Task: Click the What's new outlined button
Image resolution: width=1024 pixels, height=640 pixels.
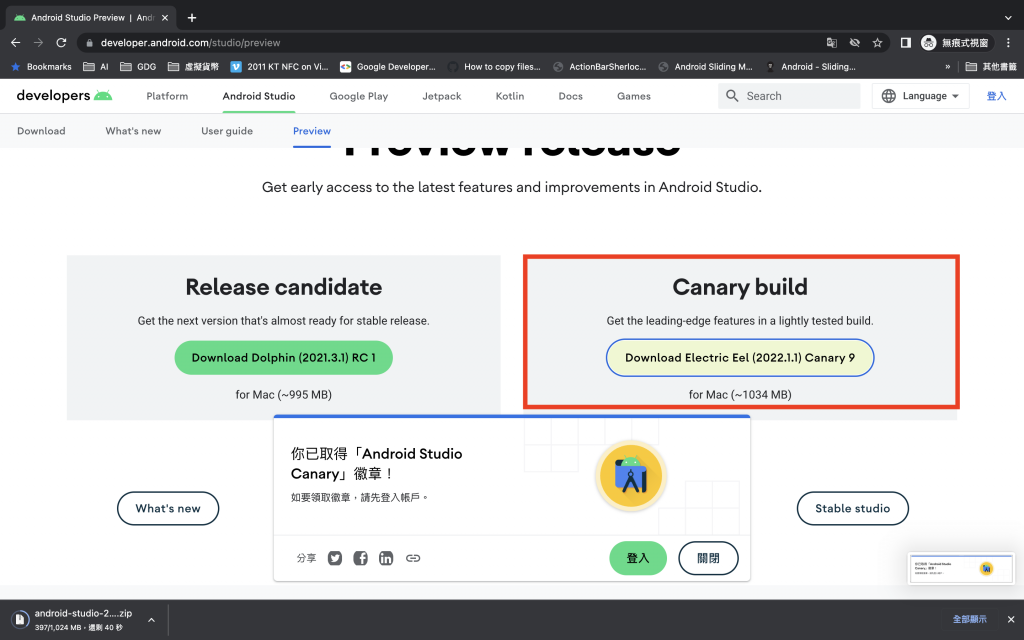Action: (x=168, y=508)
